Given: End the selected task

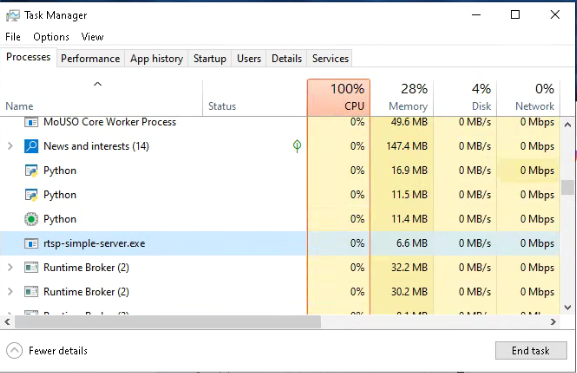Looking at the screenshot, I should click(531, 351).
